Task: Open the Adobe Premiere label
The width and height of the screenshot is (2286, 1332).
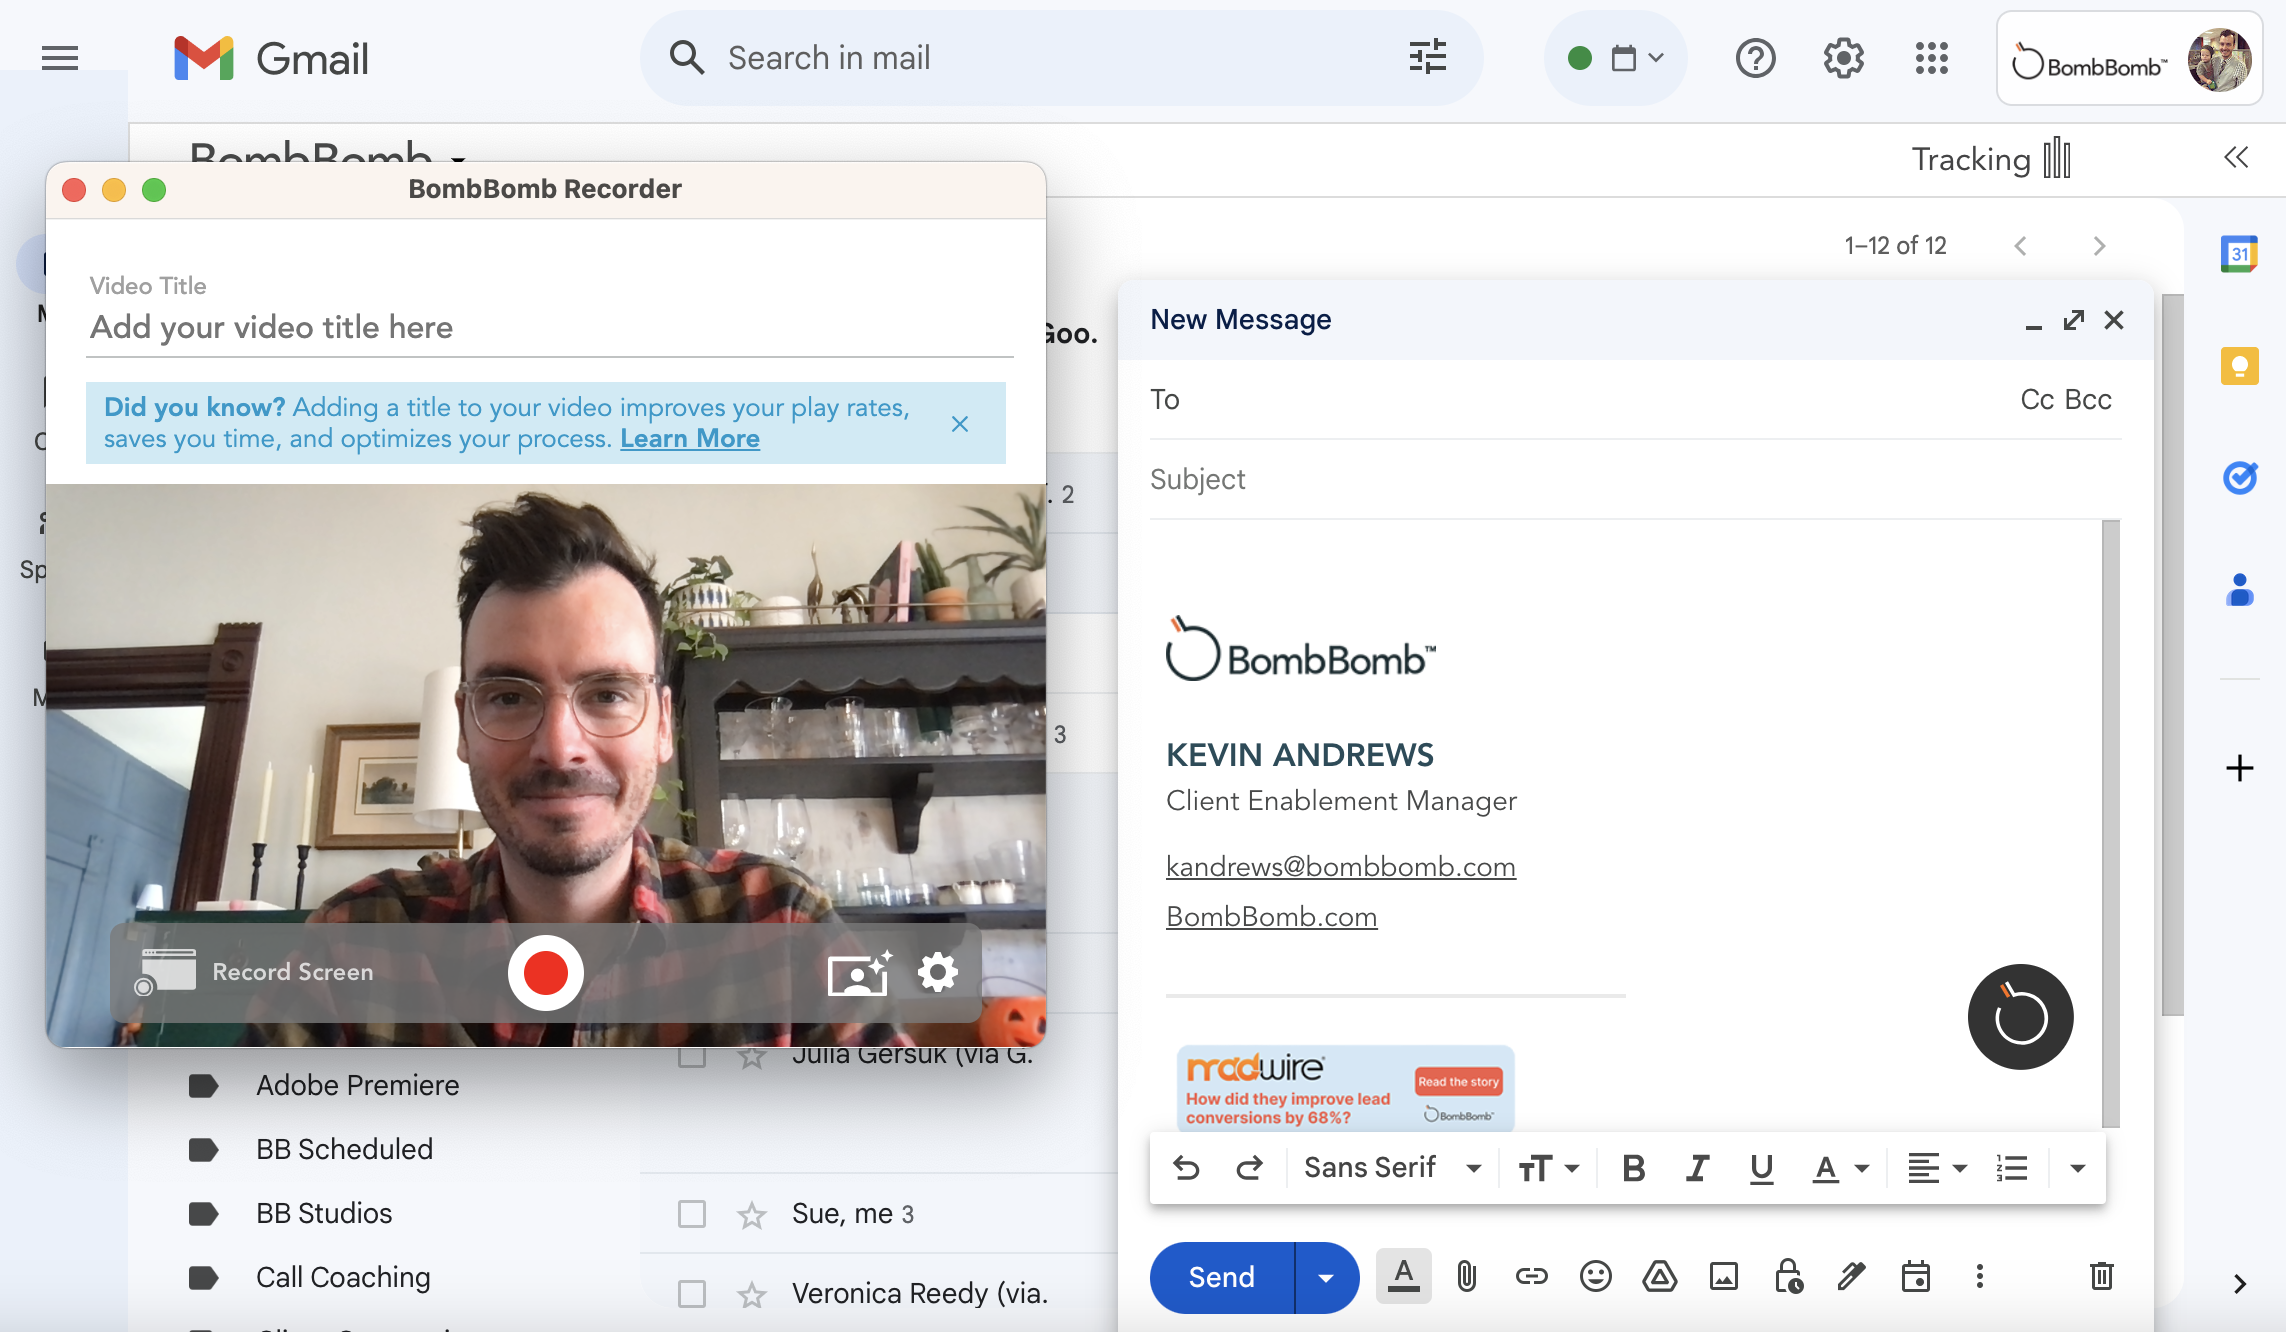Action: (x=357, y=1085)
